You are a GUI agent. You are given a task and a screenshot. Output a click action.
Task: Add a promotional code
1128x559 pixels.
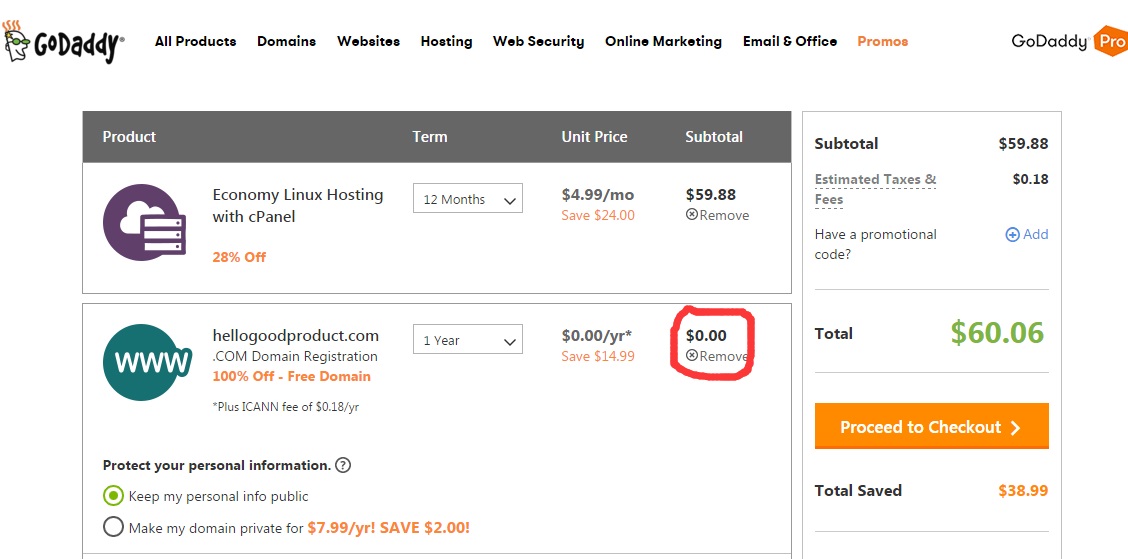pyautogui.click(x=1027, y=234)
